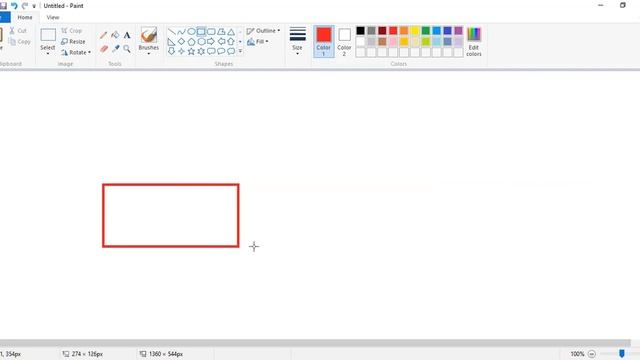Activate the Color 1 foreground swatch

click(324, 41)
